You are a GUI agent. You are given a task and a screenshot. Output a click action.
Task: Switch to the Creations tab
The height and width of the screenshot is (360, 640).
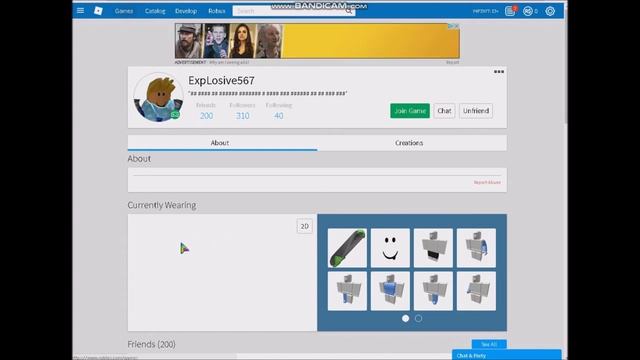[412, 143]
